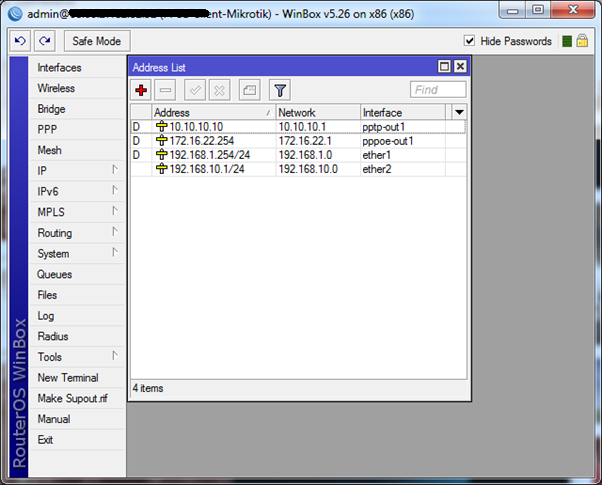
Task: Click the Network column header
Action: (x=318, y=113)
